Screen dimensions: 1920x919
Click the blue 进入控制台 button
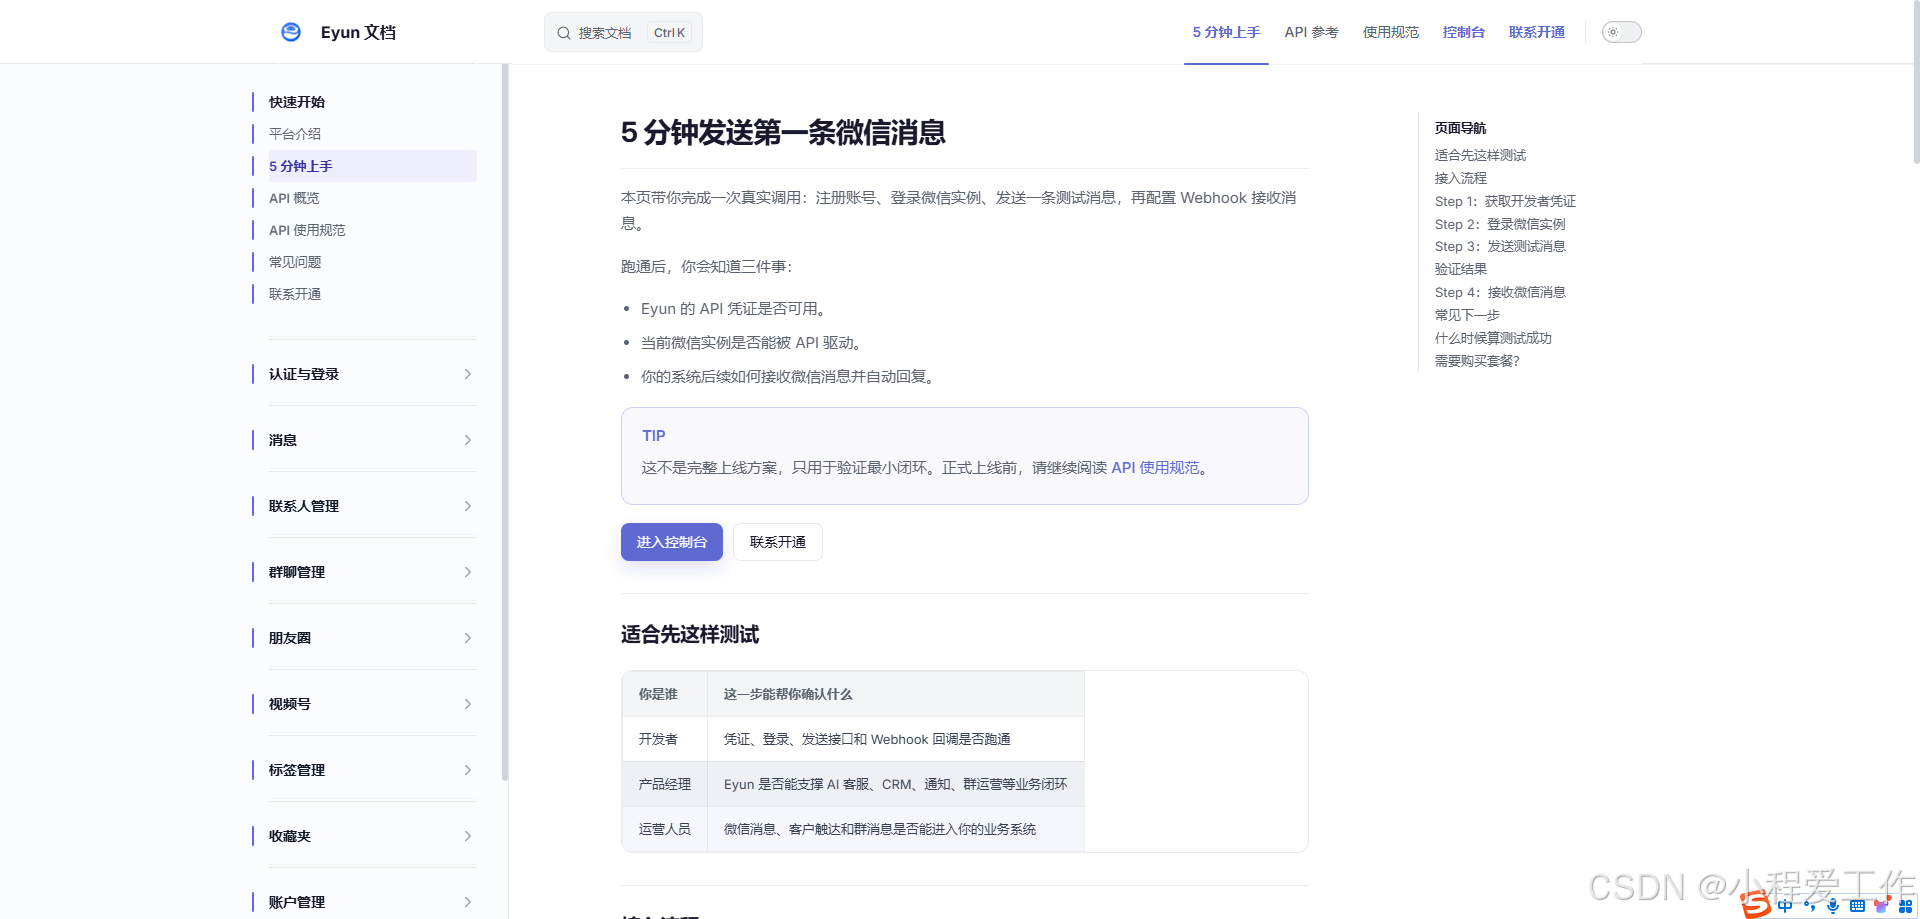click(x=672, y=542)
